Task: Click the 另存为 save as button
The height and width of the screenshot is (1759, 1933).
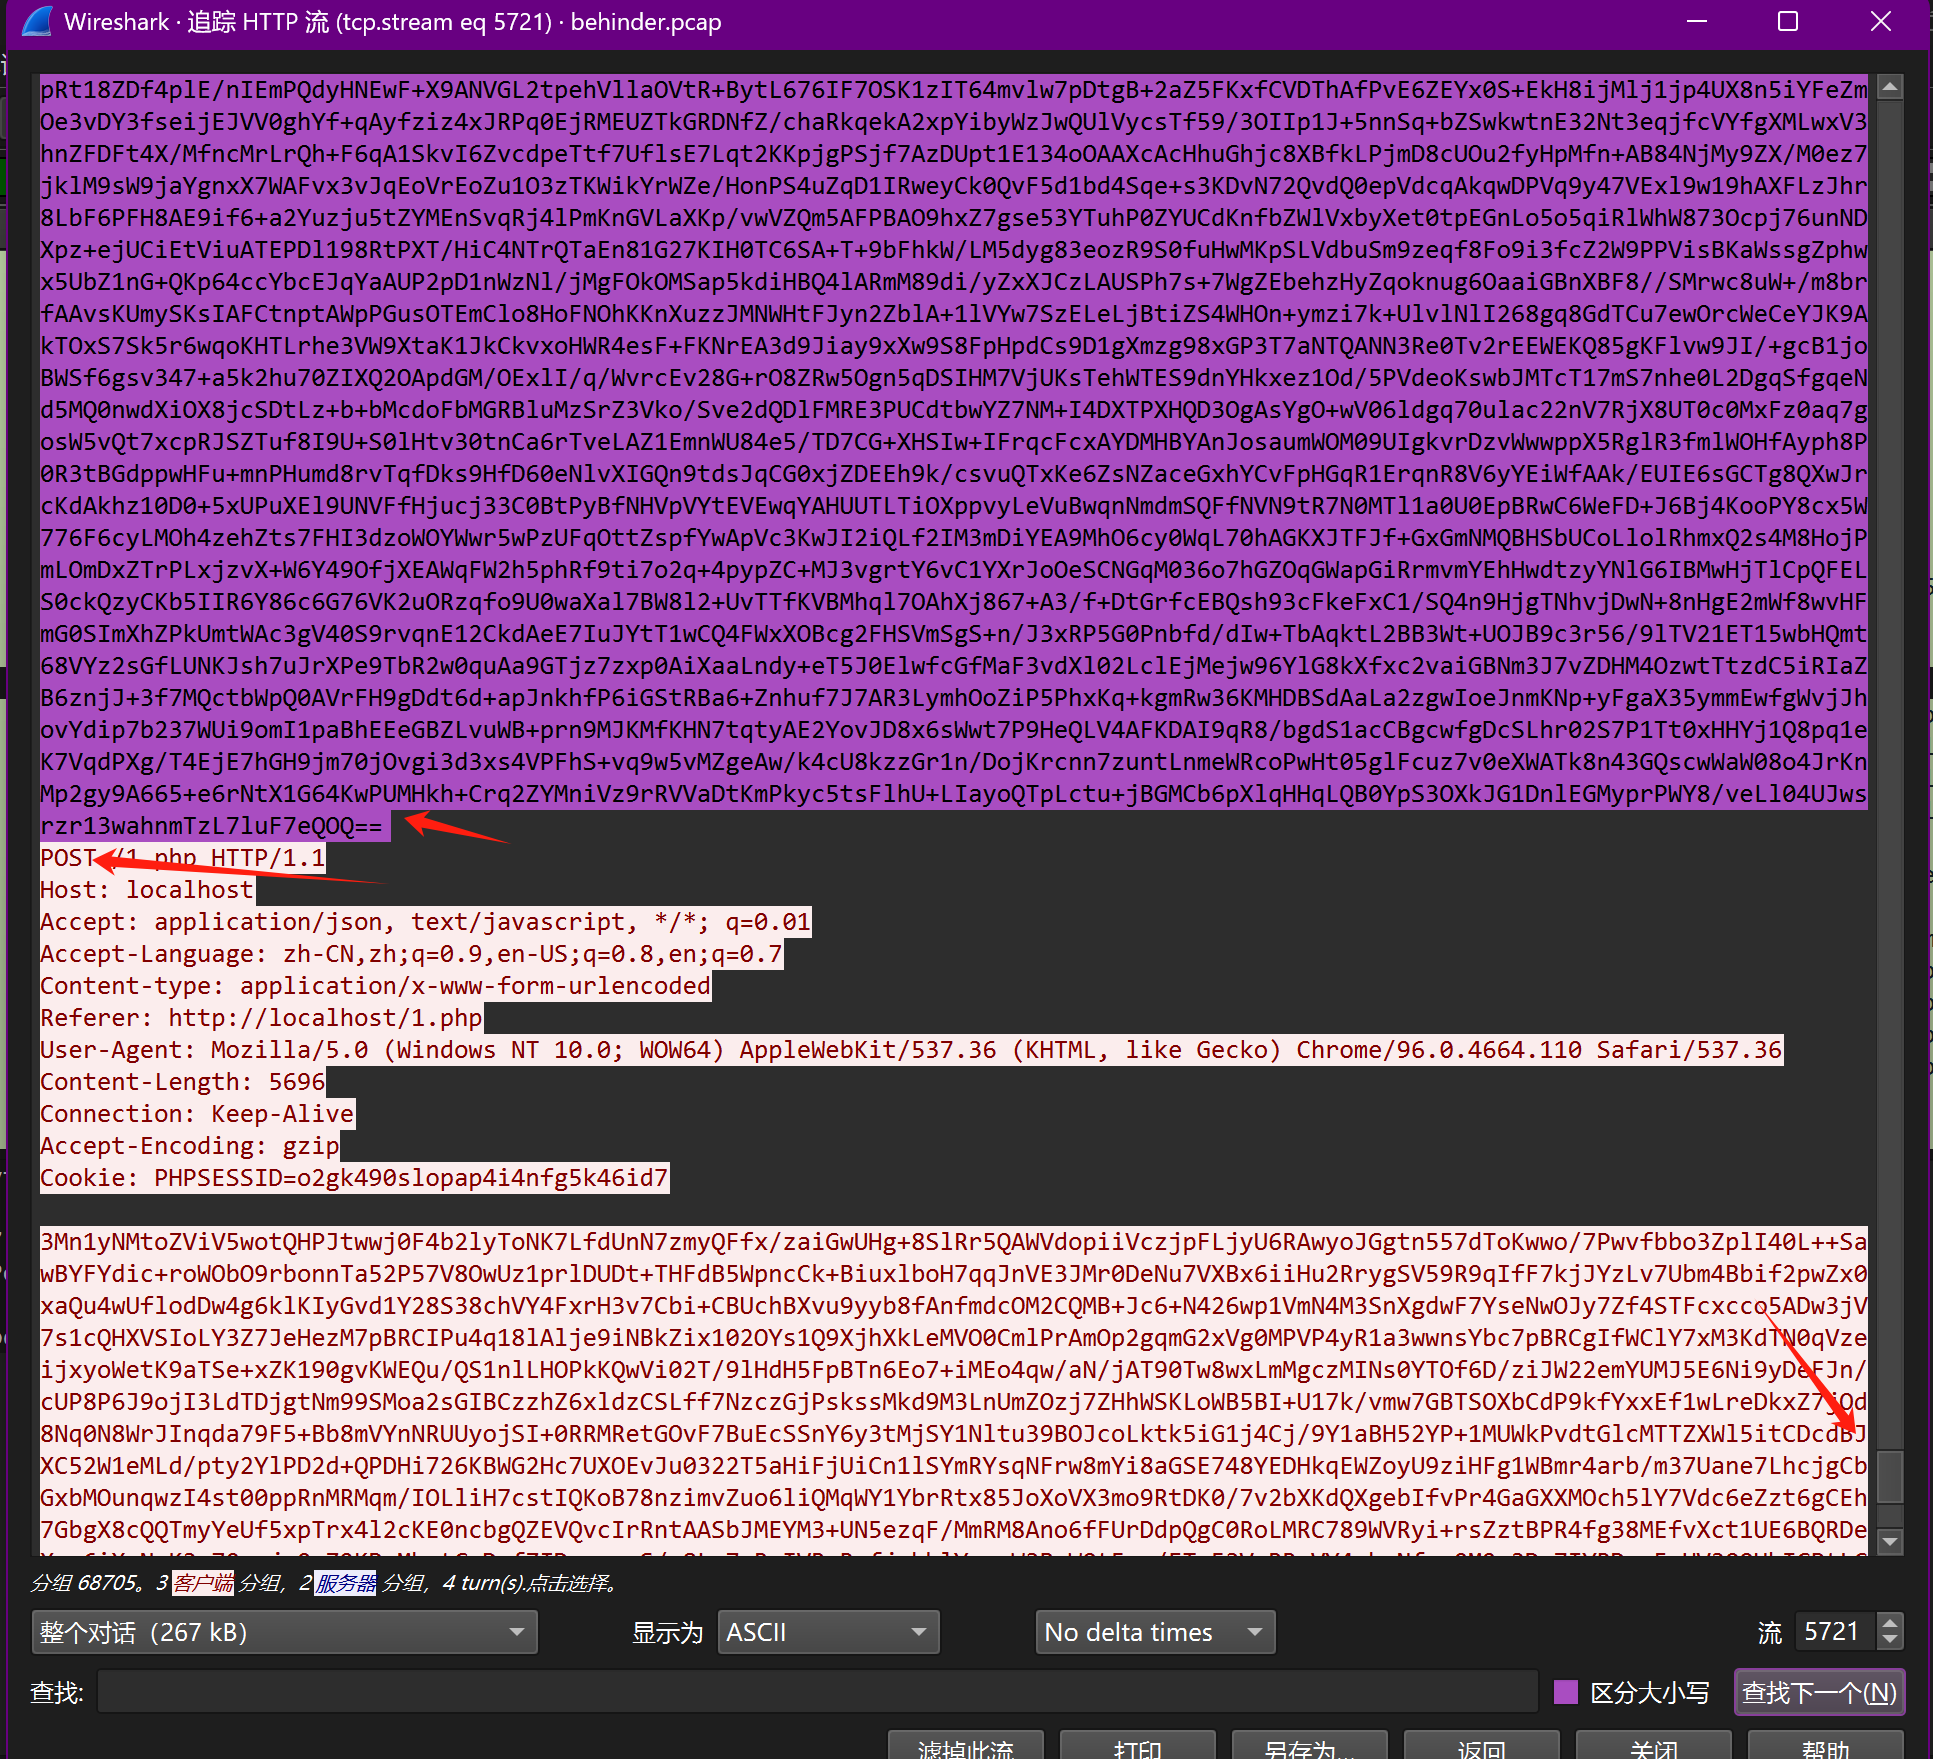Action: pos(1309,1747)
